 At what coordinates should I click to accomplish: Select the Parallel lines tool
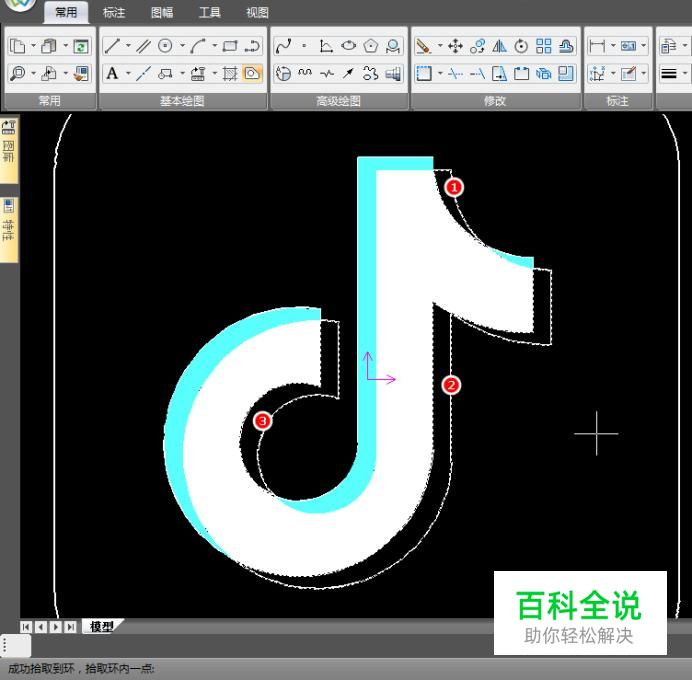[x=143, y=46]
